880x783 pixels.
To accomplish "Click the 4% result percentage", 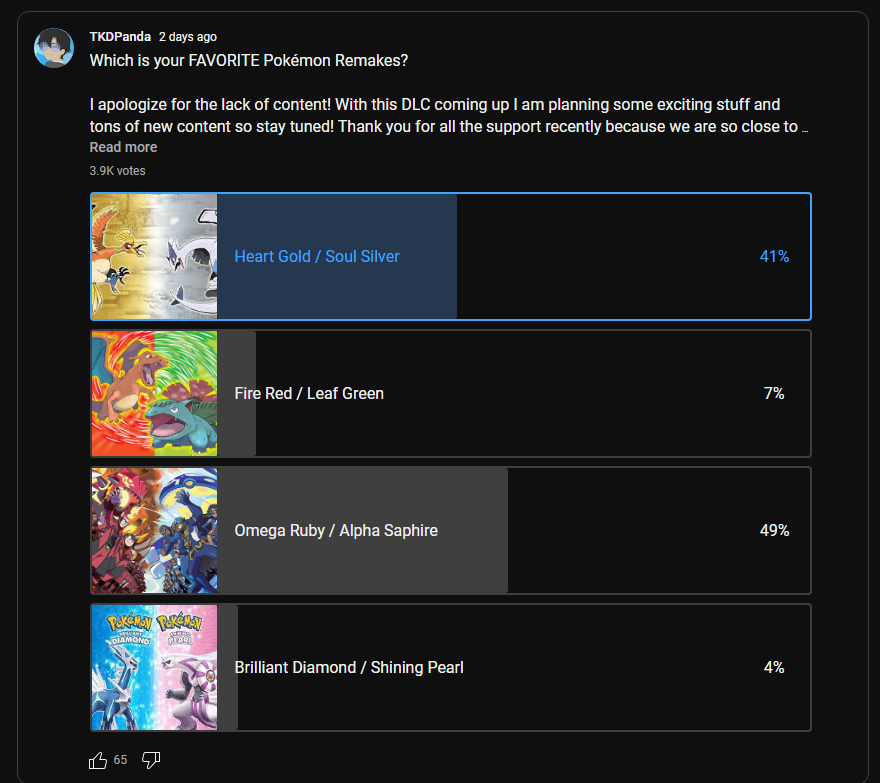I will pos(774,667).
